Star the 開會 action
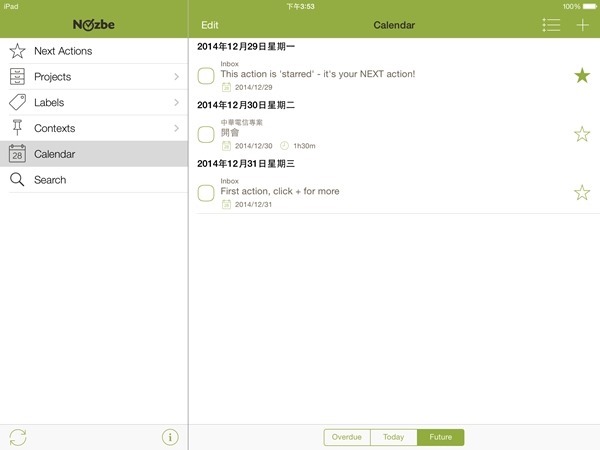The height and width of the screenshot is (450, 600). pos(582,134)
